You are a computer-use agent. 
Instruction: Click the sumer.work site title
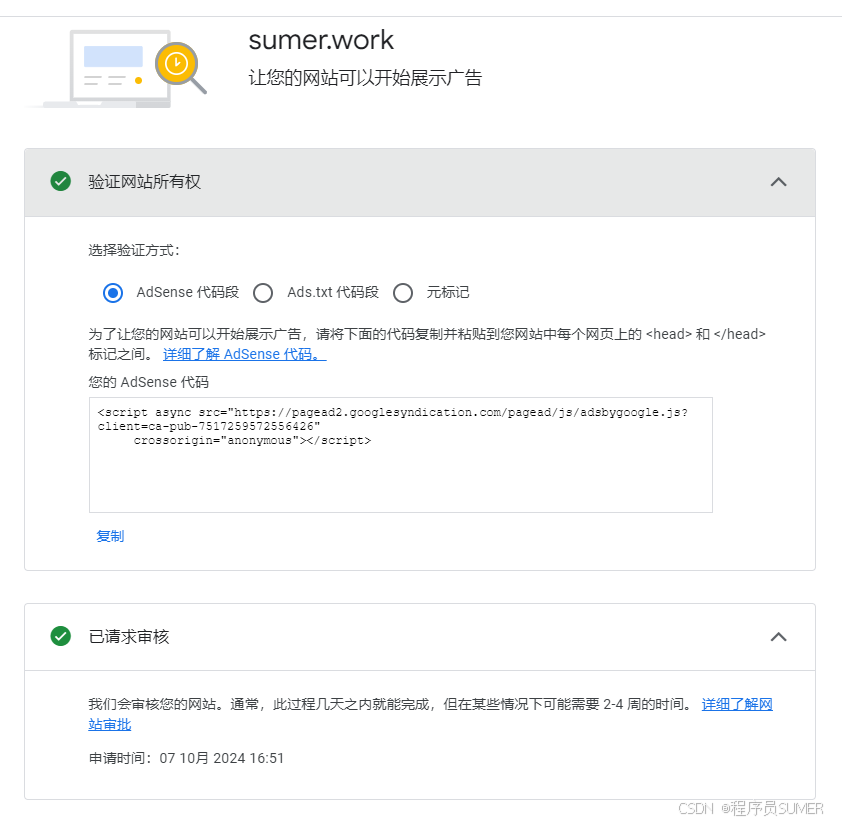321,40
